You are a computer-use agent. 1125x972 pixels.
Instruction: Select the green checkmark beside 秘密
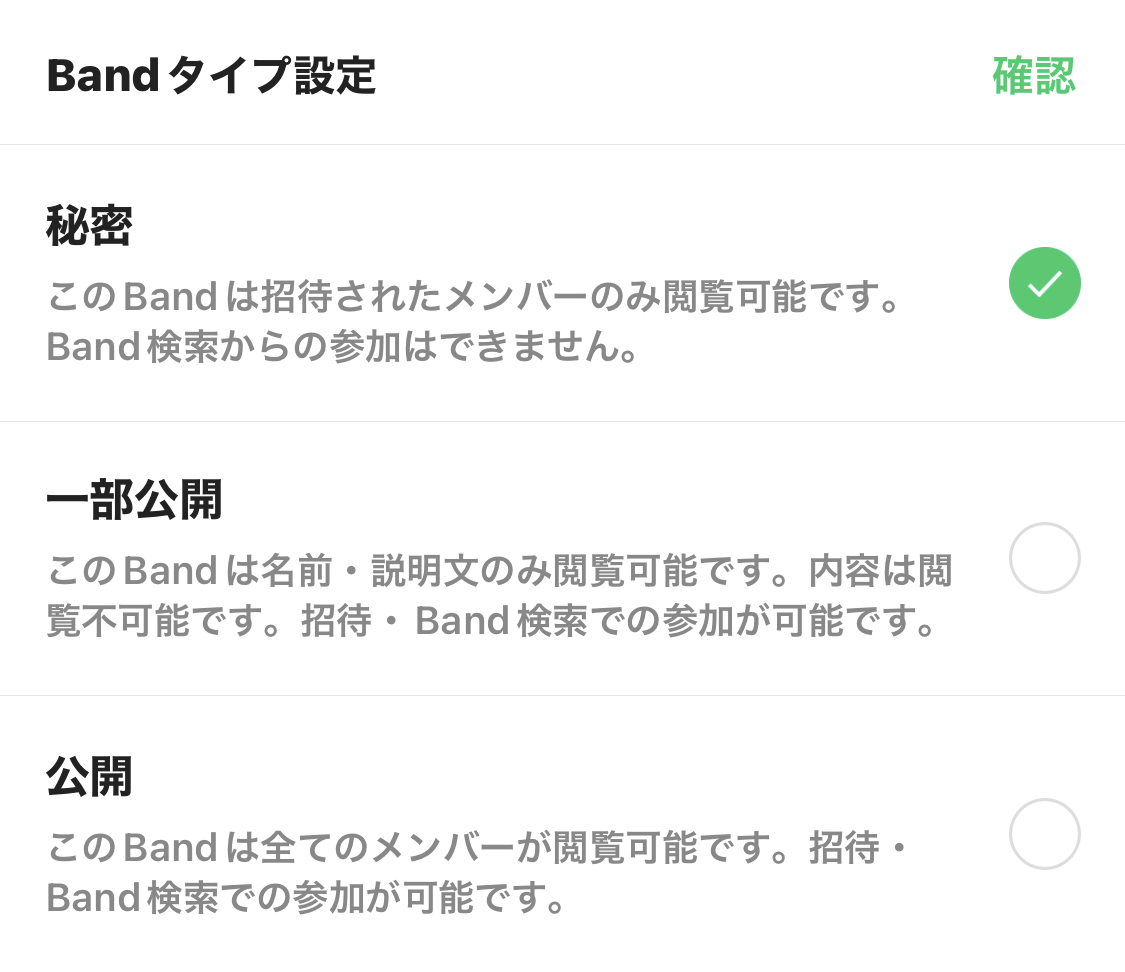click(1045, 283)
